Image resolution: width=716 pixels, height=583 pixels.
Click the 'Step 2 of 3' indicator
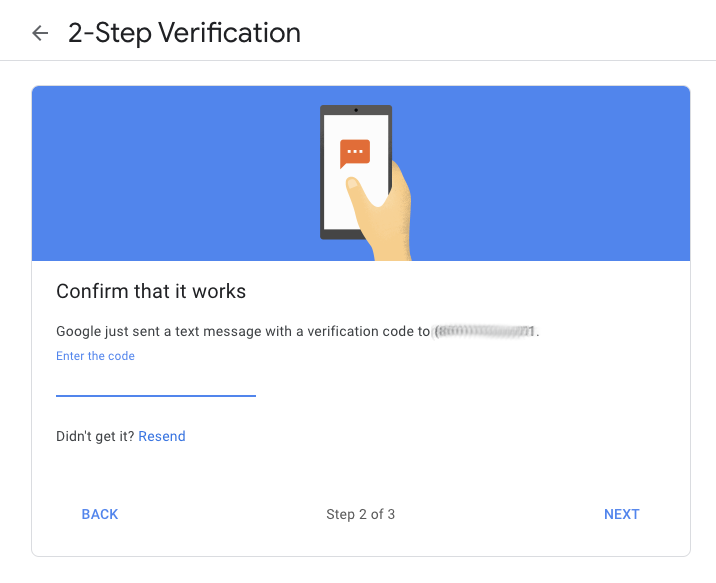pos(360,515)
